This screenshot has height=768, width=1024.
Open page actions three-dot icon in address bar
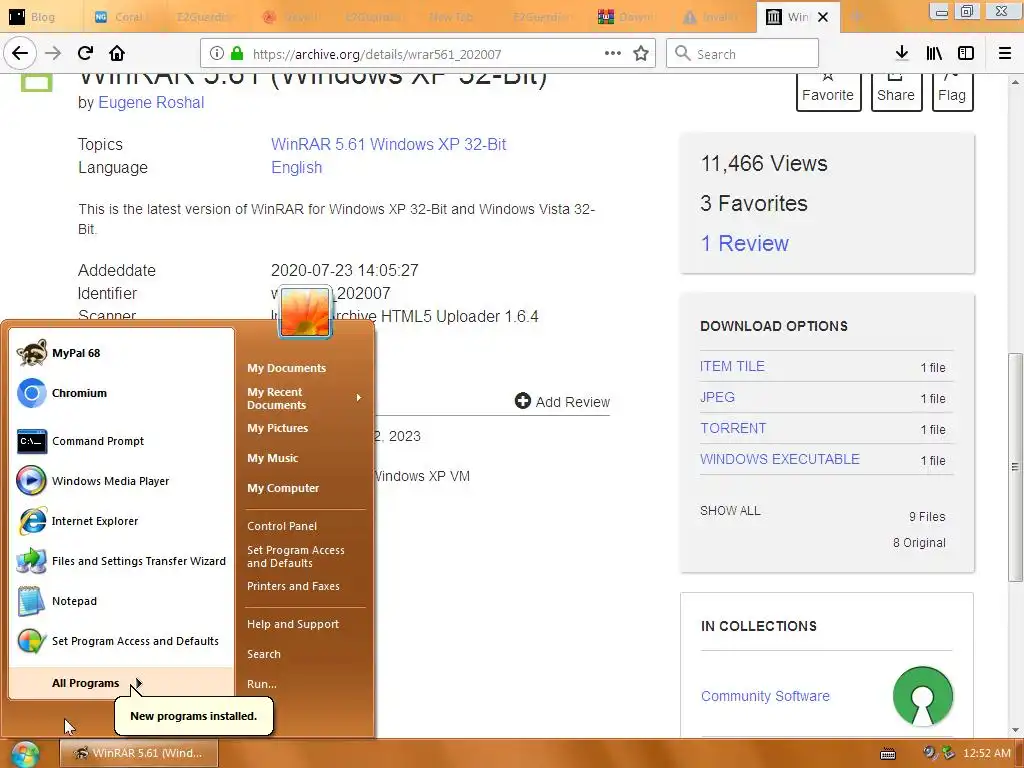point(613,54)
